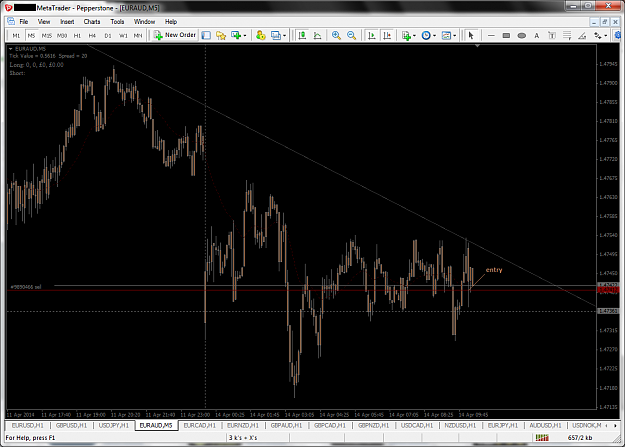
Task: Toggle auto scroll chart icon
Action: tap(371, 35)
